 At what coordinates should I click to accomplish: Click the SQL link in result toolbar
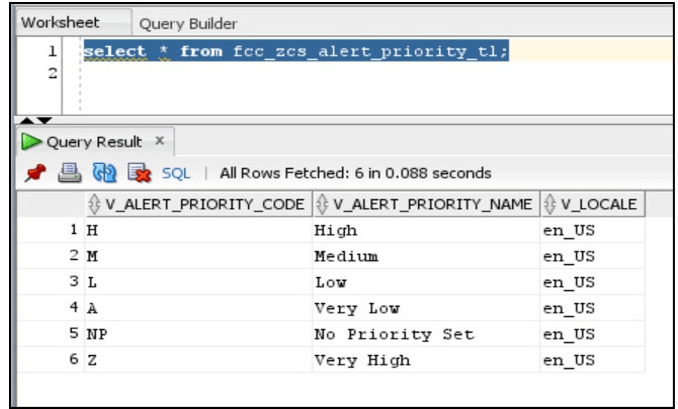pos(176,173)
